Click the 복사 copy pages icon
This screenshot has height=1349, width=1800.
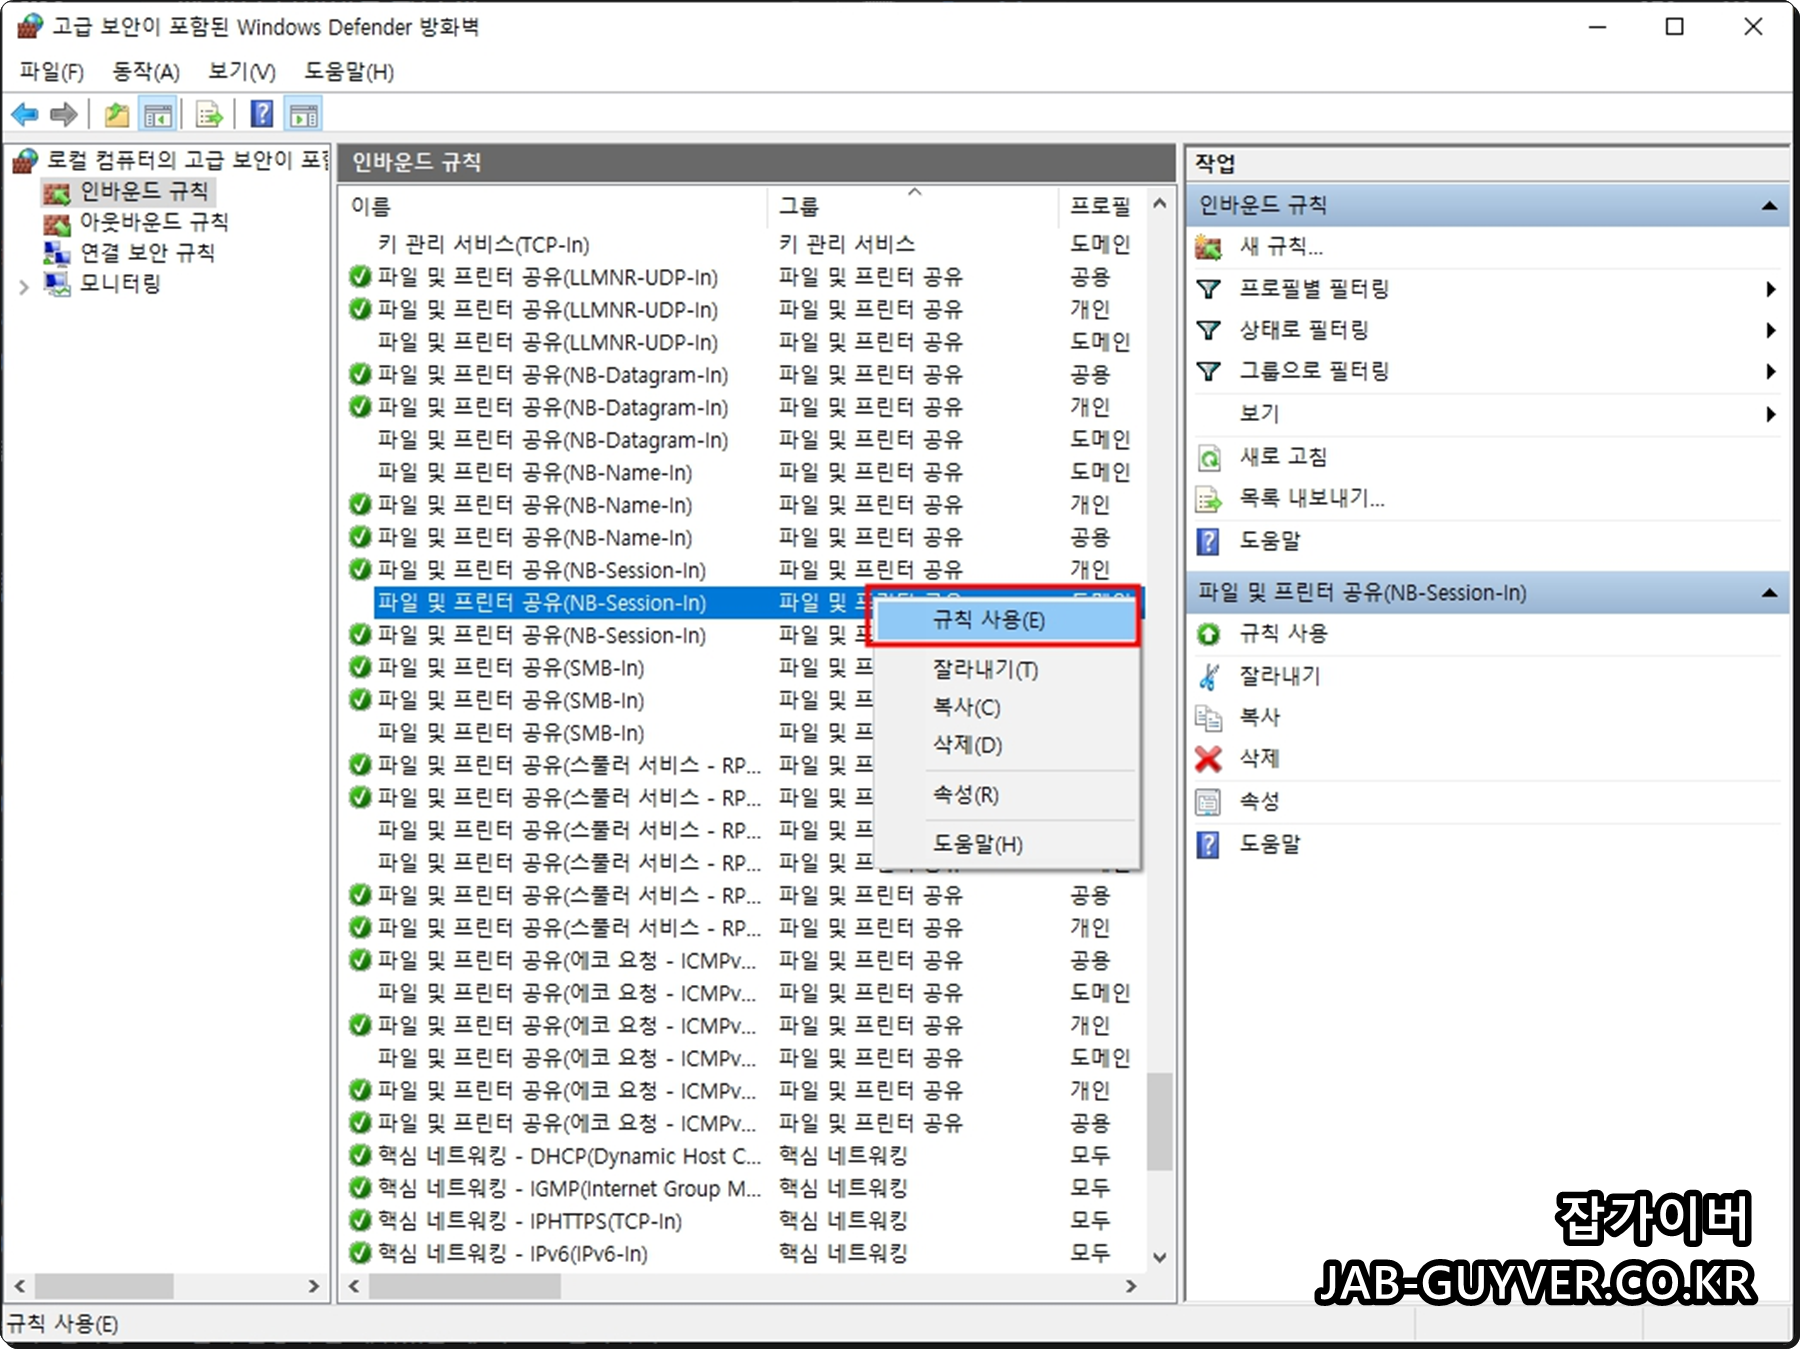[1209, 718]
